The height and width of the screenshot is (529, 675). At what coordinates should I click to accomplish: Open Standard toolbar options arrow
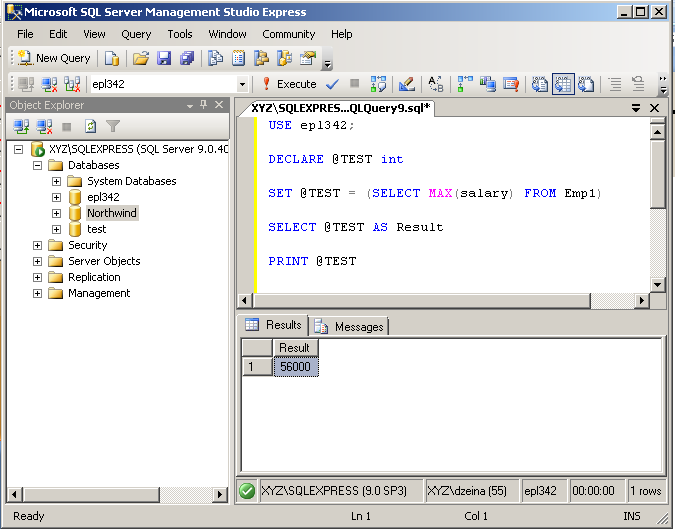pyautogui.click(x=328, y=64)
